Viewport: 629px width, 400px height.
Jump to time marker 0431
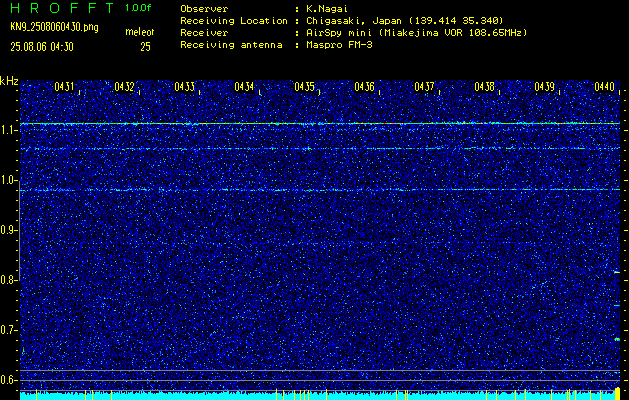[65, 87]
